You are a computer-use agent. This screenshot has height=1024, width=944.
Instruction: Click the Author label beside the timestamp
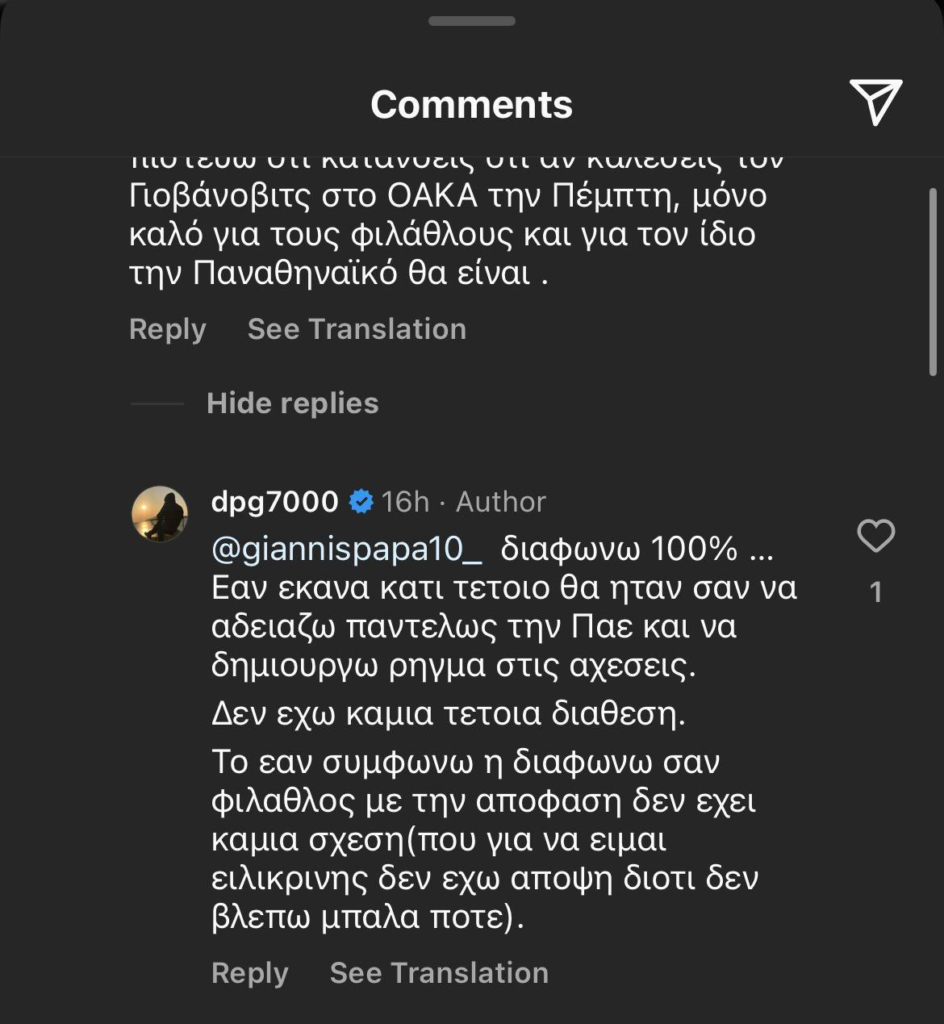click(501, 502)
